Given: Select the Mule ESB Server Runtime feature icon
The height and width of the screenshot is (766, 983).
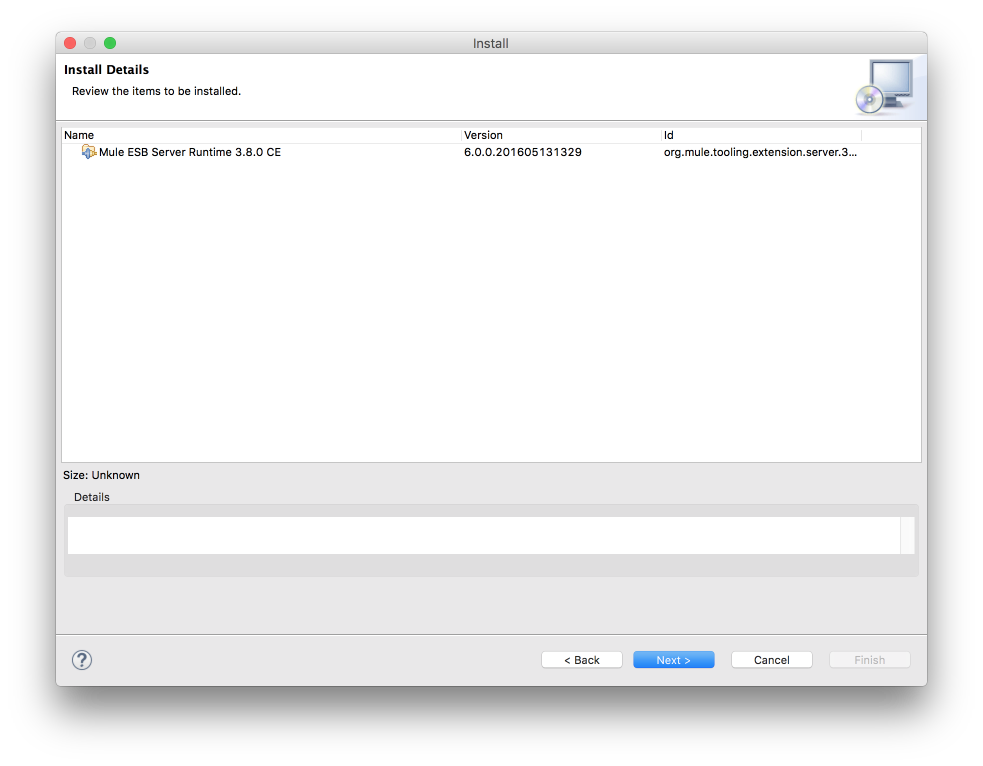Looking at the screenshot, I should point(88,152).
